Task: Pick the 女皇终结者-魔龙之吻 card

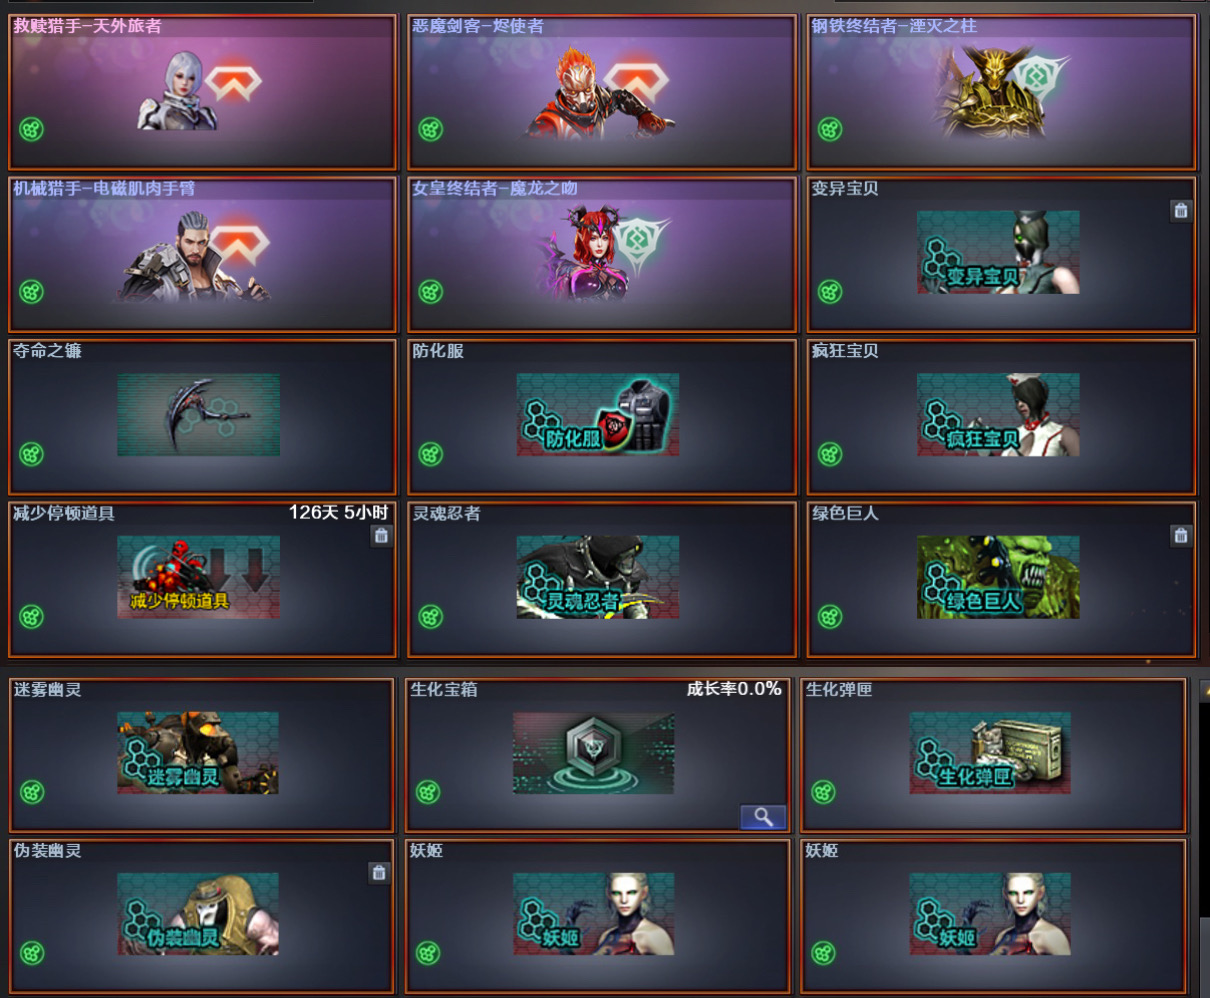Action: [x=602, y=254]
